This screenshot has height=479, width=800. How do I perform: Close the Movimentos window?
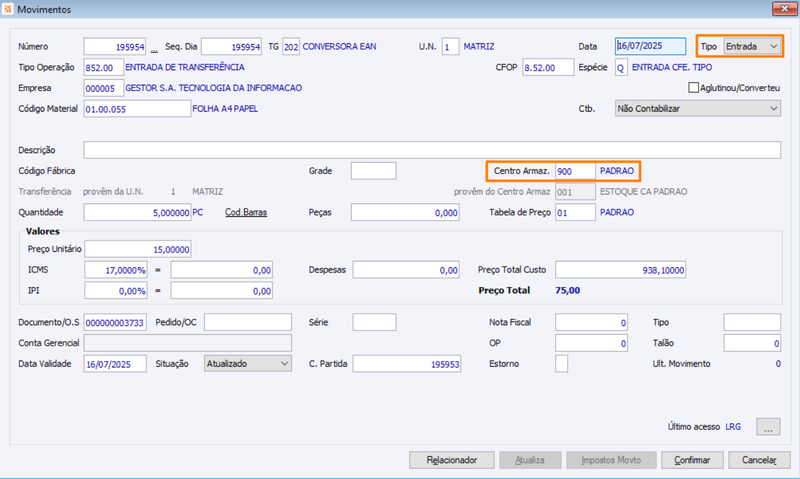(785, 9)
